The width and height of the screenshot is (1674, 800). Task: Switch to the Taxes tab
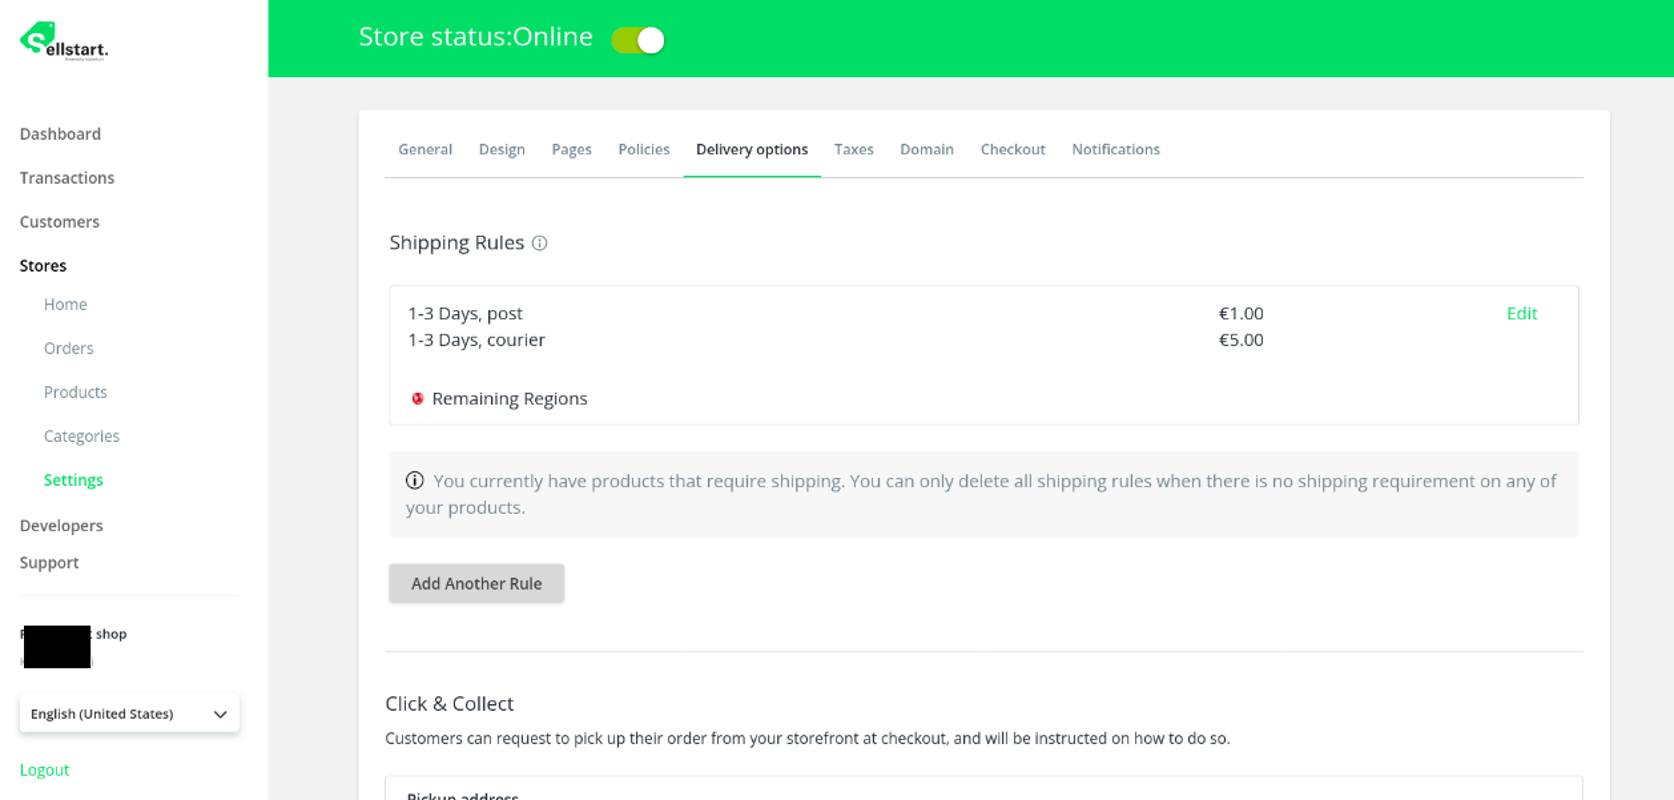pyautogui.click(x=853, y=149)
